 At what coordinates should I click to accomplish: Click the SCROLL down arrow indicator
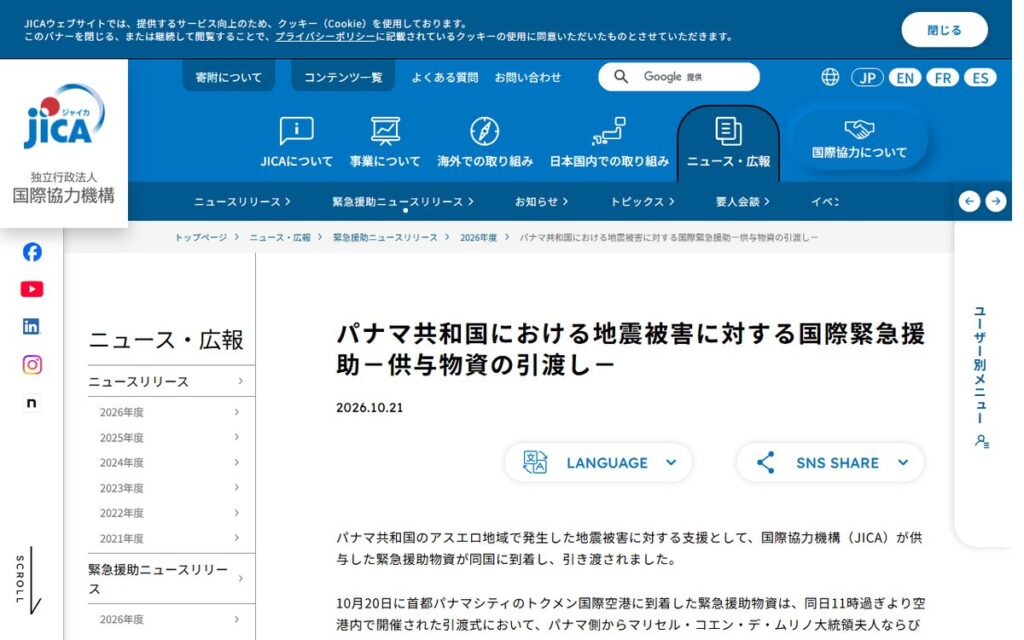27,581
